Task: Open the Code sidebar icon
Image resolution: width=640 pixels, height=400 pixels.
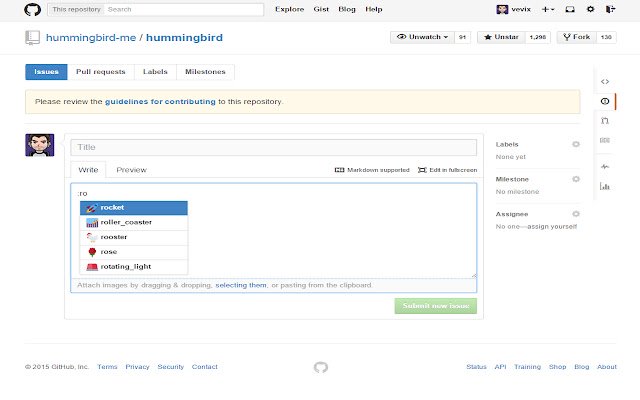Action: pyautogui.click(x=604, y=82)
